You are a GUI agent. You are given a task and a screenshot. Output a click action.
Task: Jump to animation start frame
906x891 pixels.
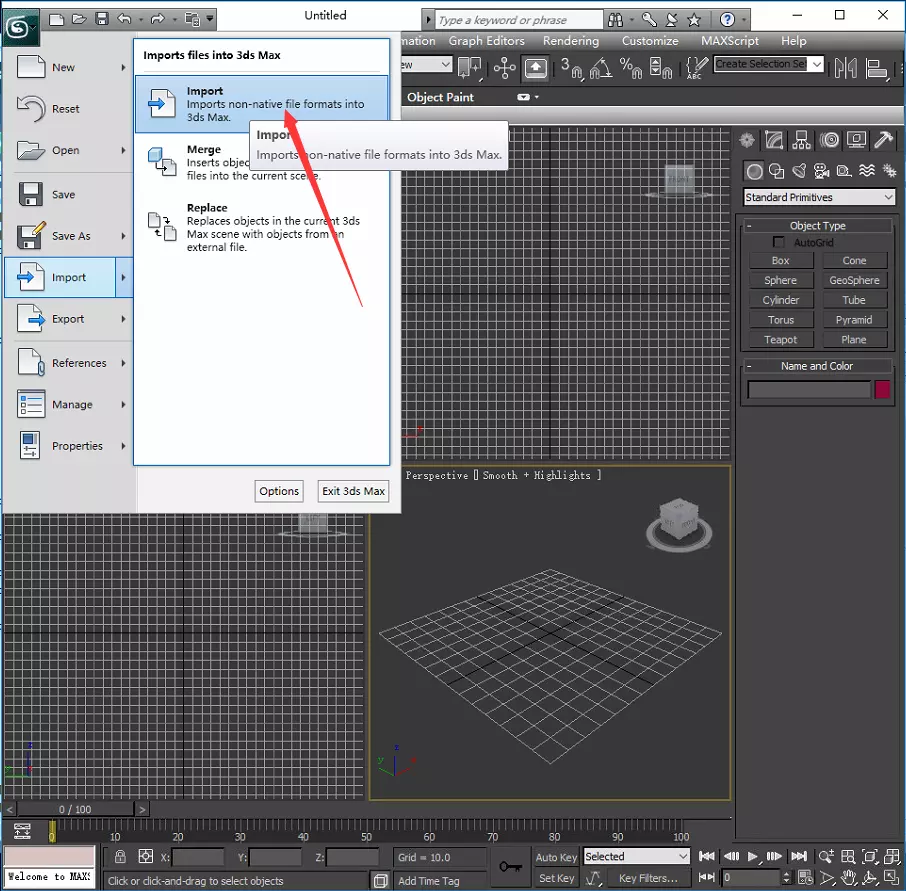[x=707, y=856]
